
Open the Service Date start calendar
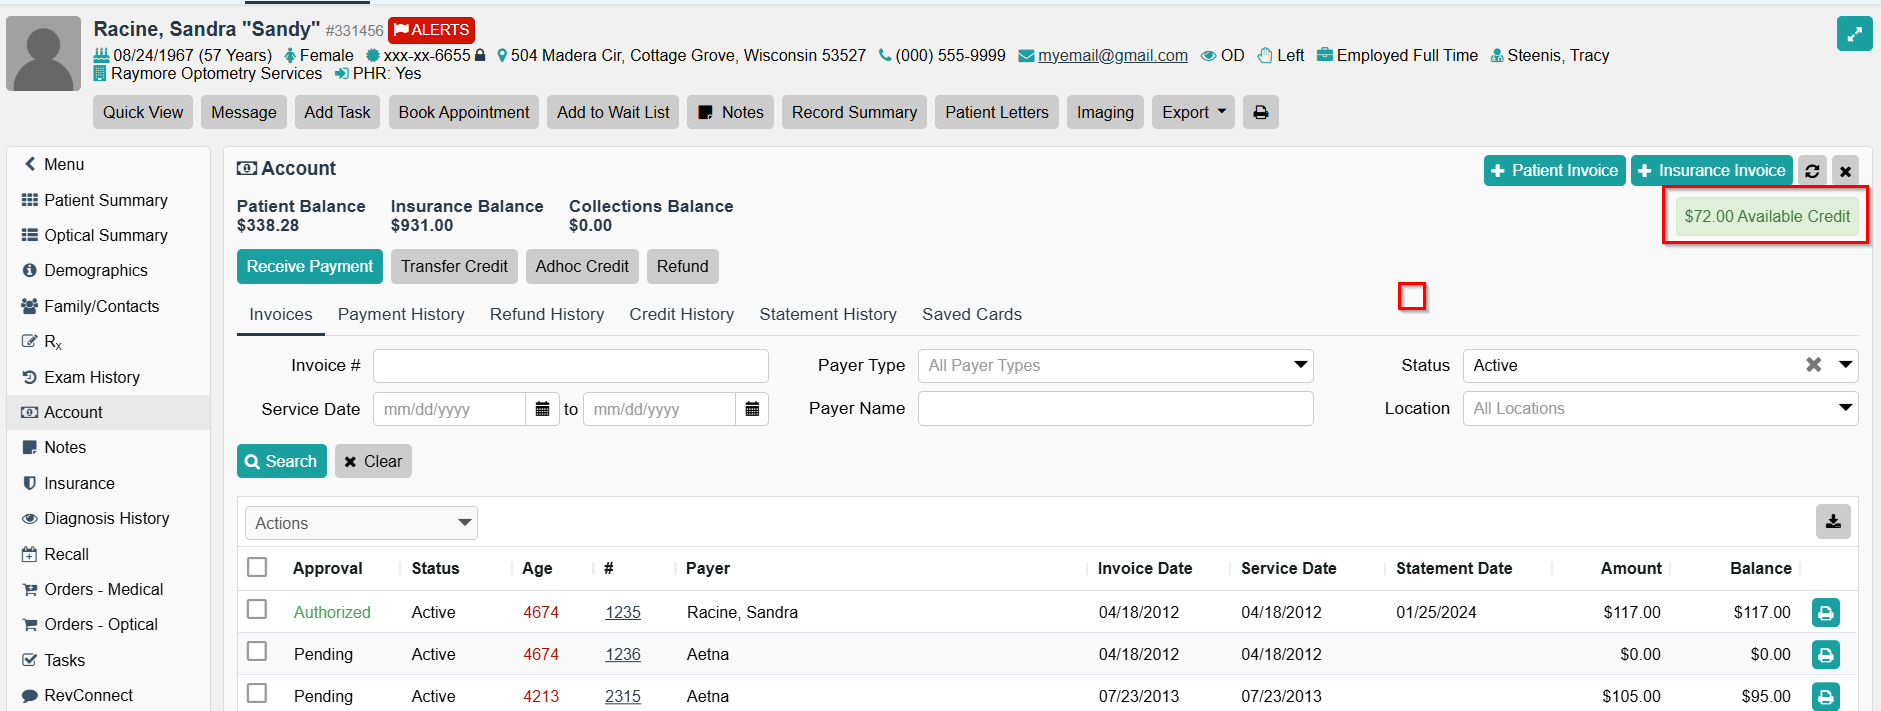point(542,409)
